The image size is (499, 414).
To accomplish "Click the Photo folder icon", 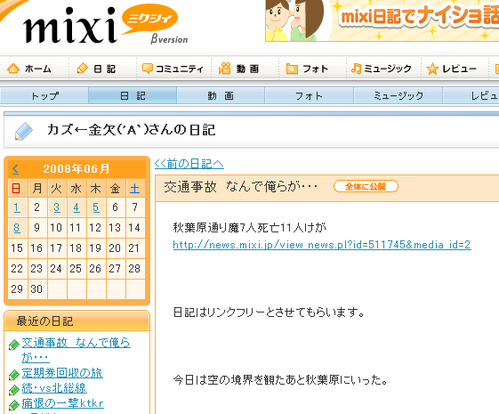I will pos(292,69).
